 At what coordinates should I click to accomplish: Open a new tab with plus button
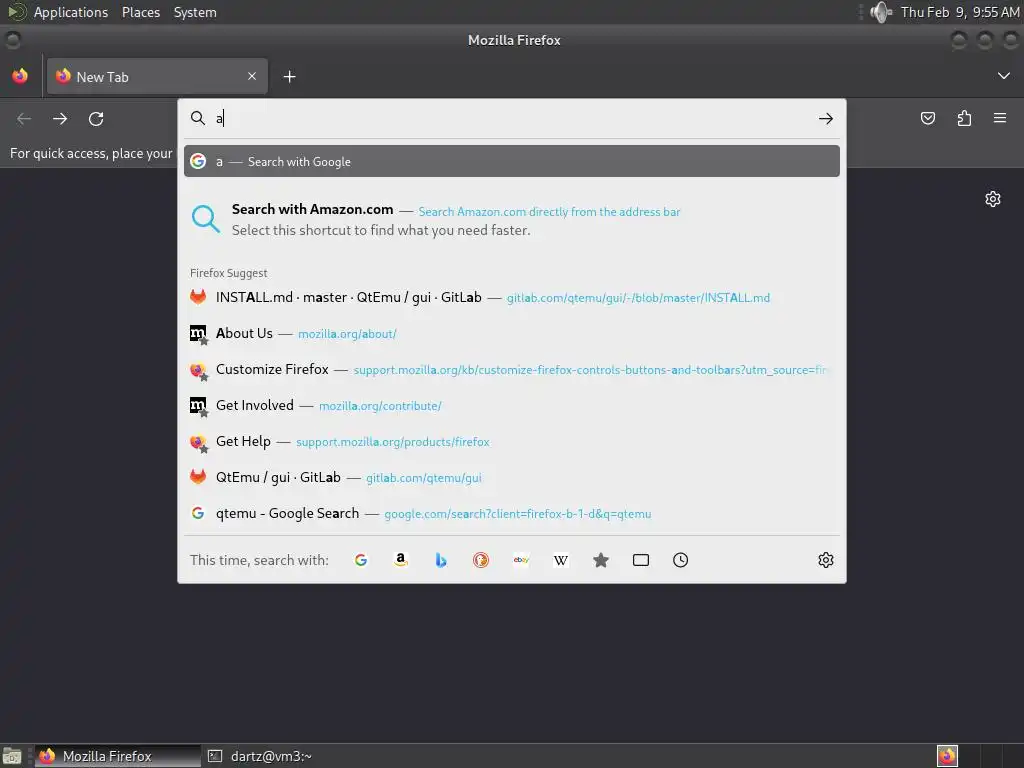pos(289,77)
